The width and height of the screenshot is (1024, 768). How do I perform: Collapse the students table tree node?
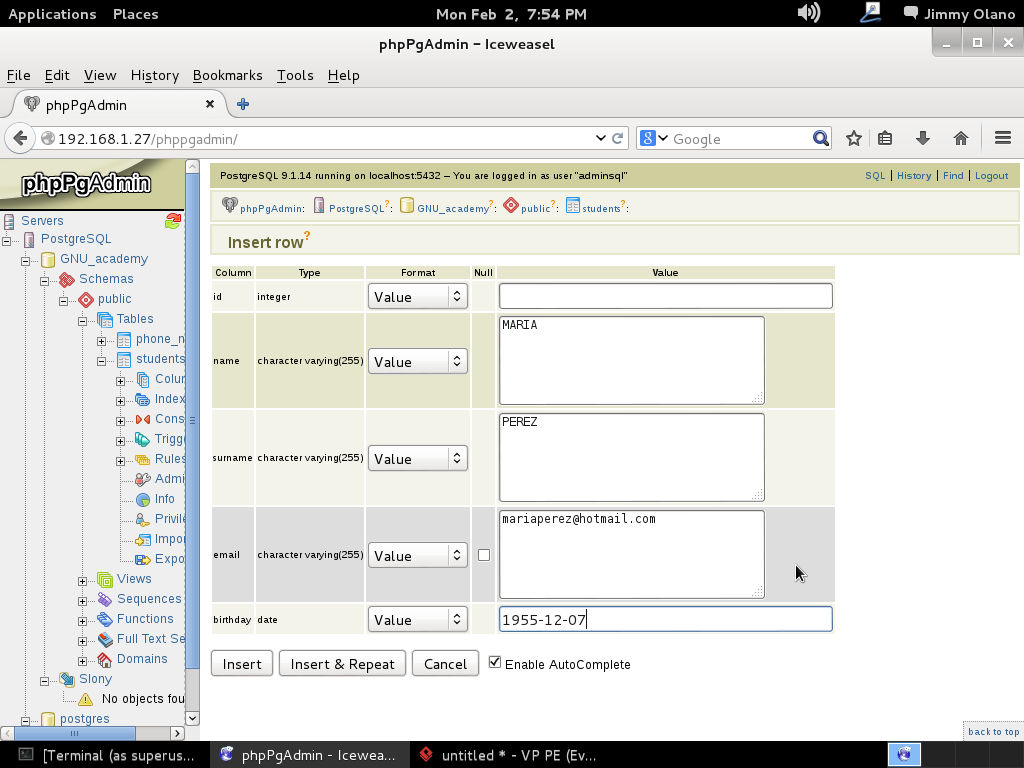[102, 359]
